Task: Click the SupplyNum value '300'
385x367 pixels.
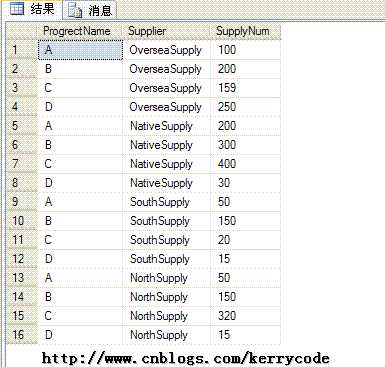Action: [246, 145]
